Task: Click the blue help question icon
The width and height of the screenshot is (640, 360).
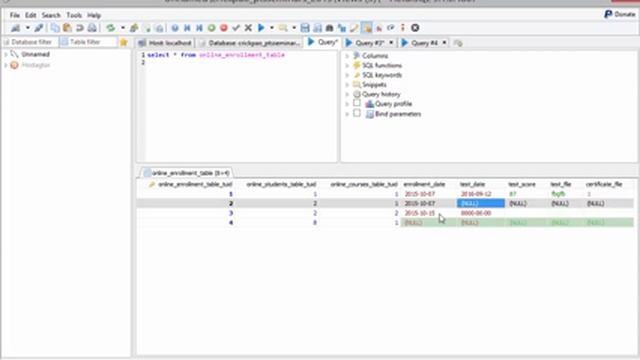Action: 175,28
